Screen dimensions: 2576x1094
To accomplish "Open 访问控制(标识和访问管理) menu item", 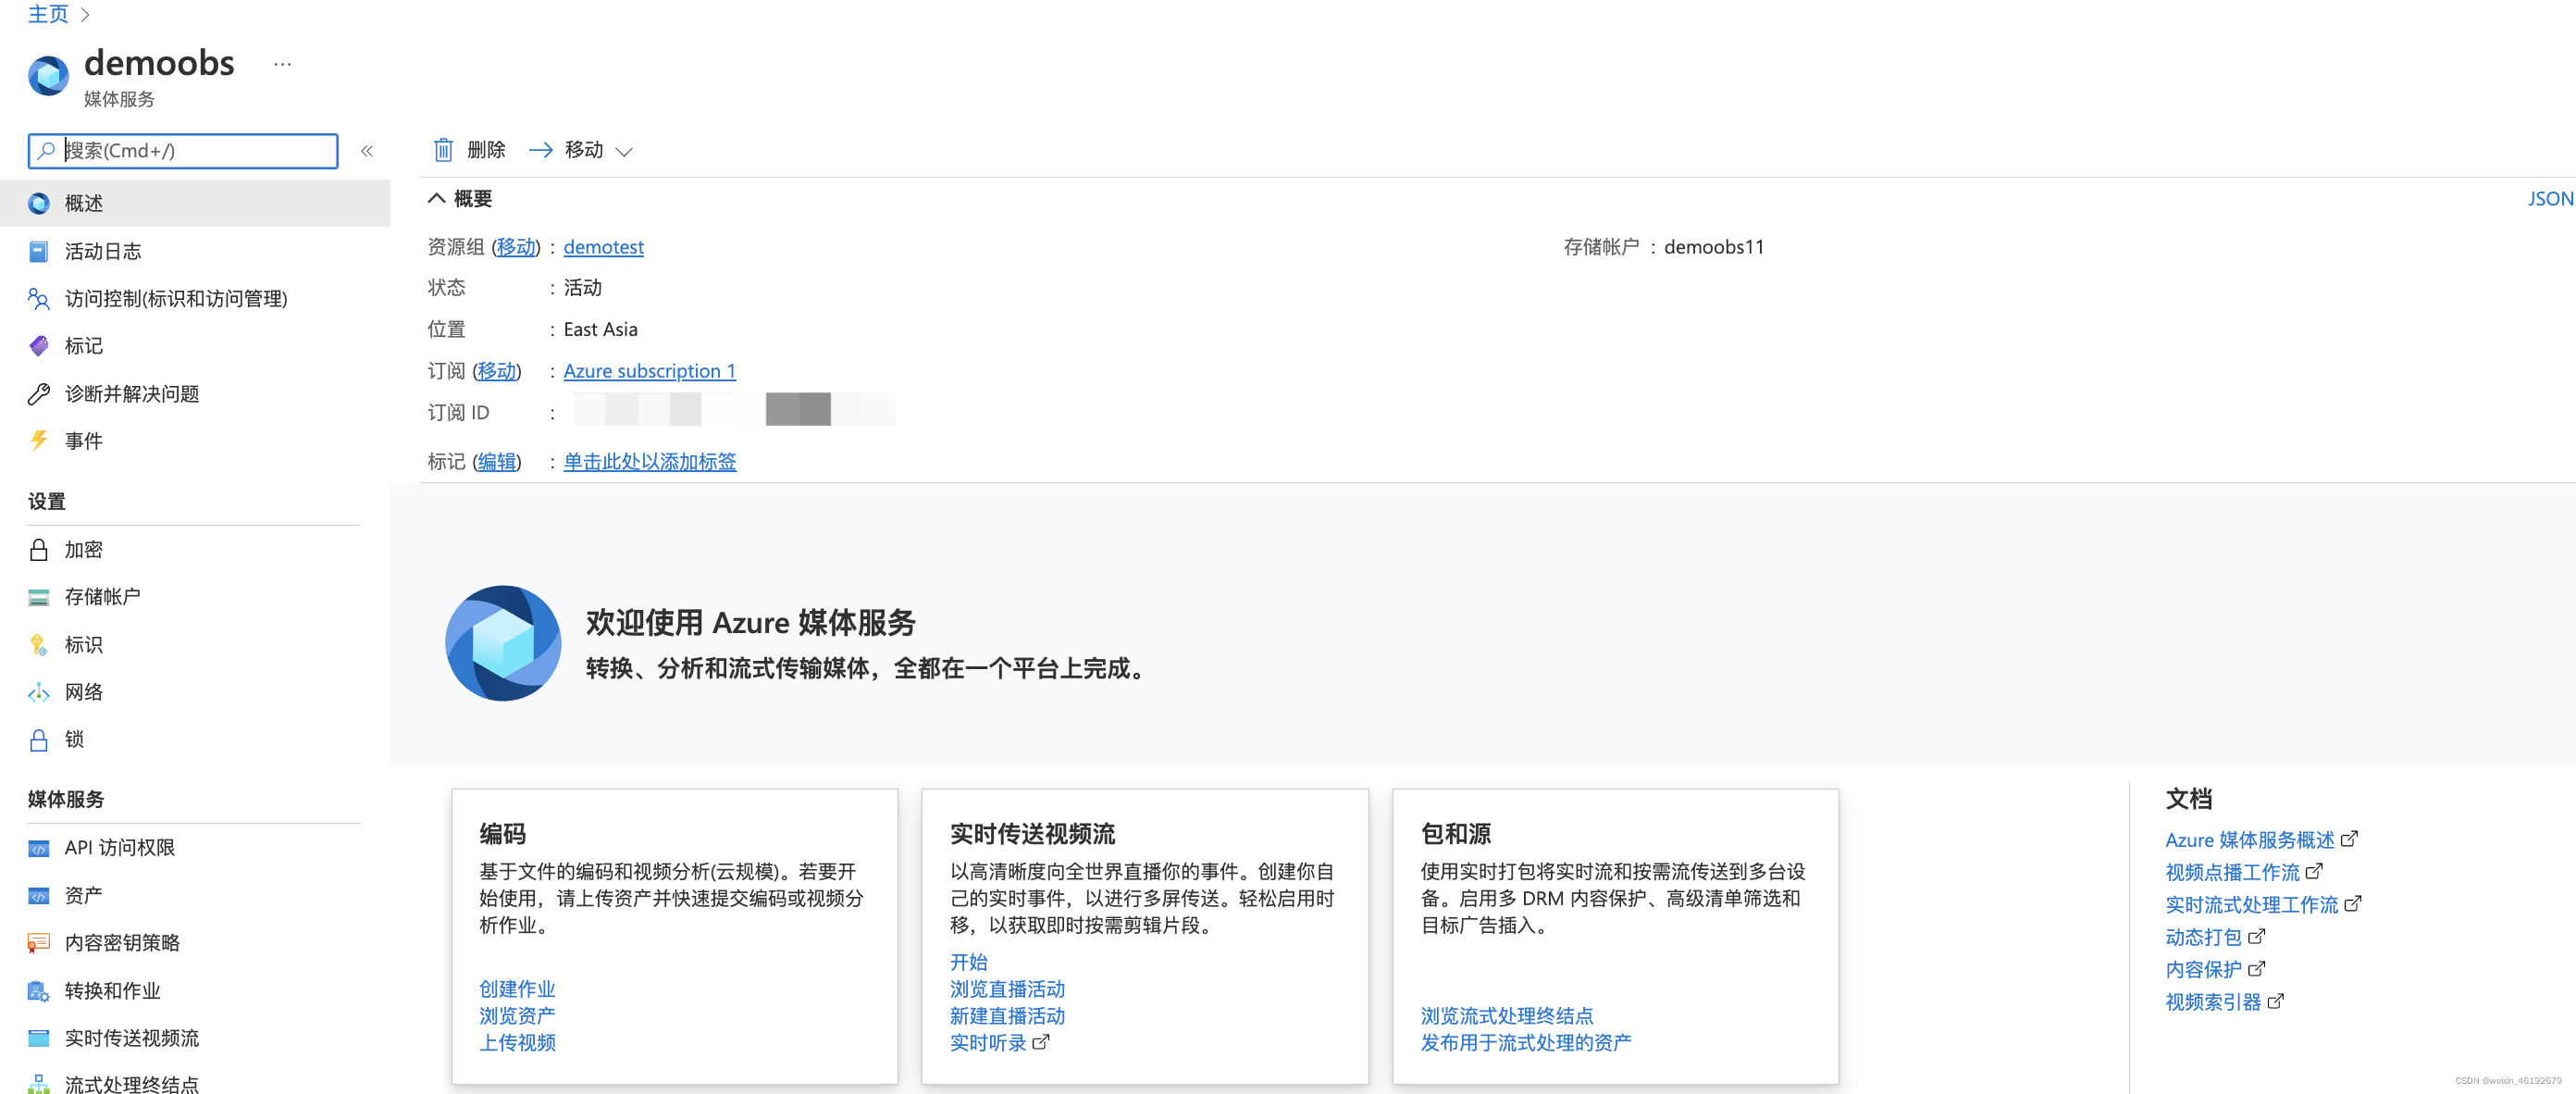I will click(x=195, y=299).
